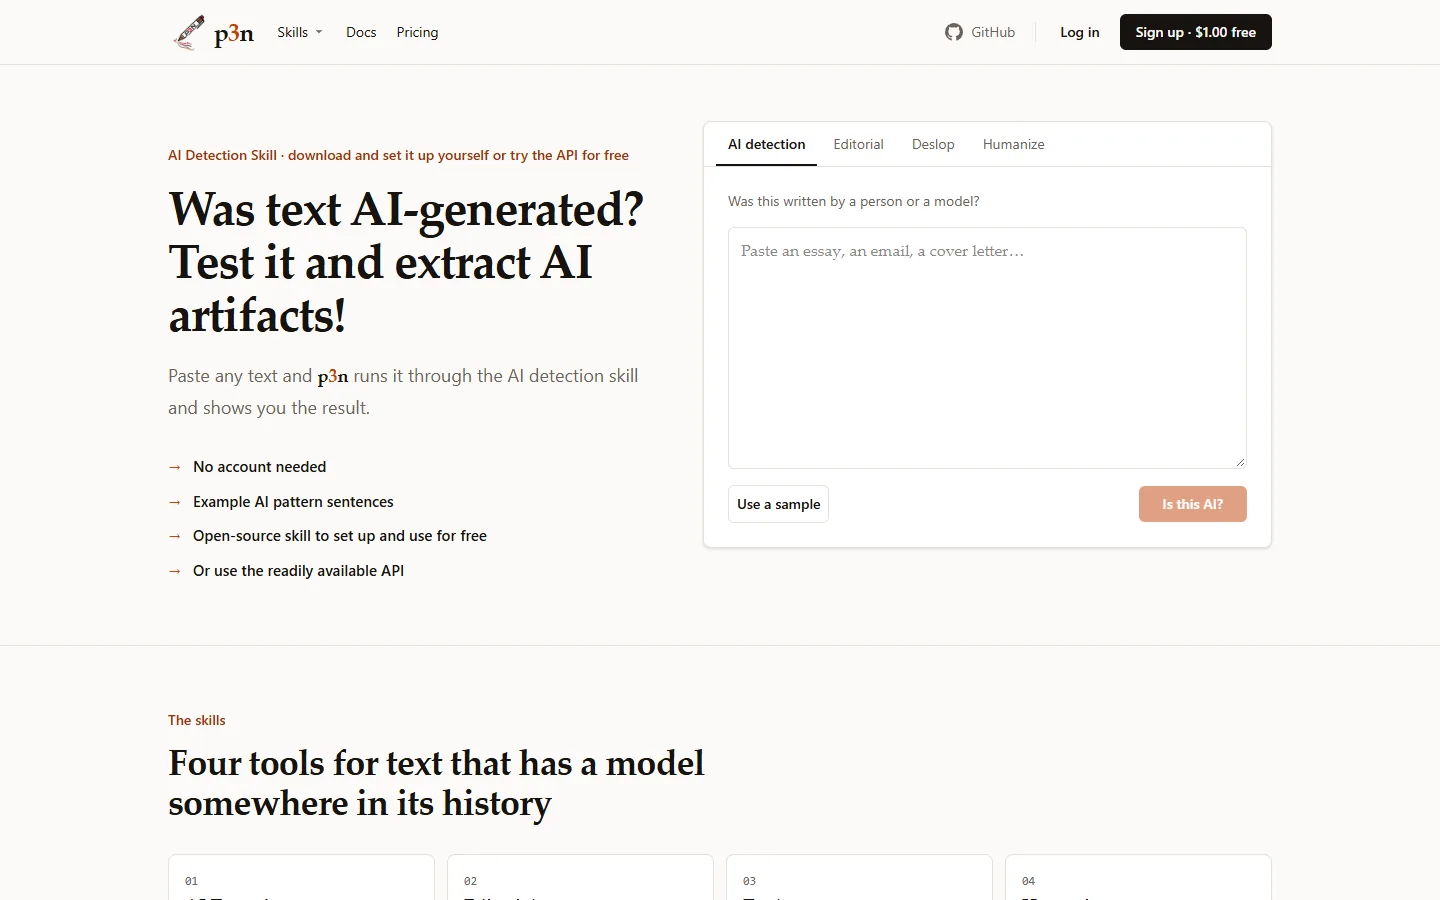Click the p3n pen logo icon

(x=189, y=33)
